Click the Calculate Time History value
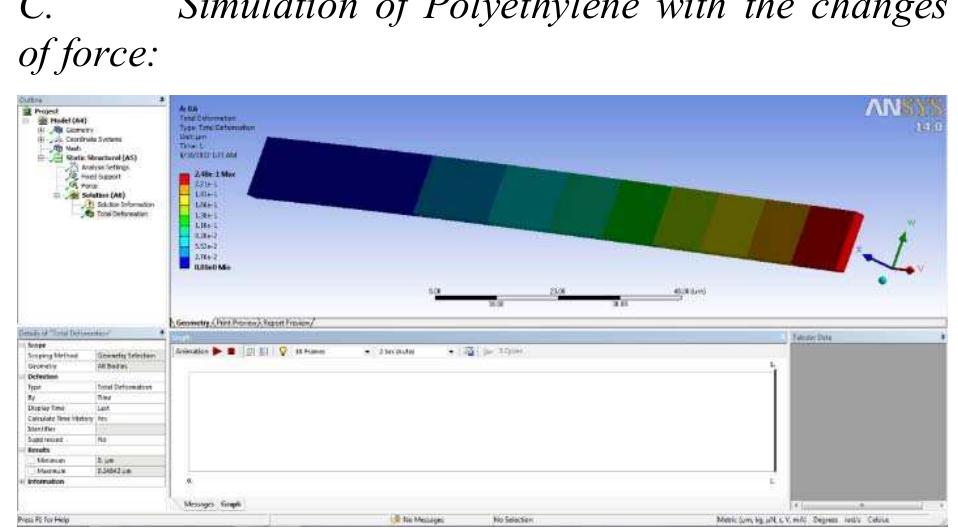Image resolution: width=958 pixels, height=528 pixels. (x=130, y=419)
